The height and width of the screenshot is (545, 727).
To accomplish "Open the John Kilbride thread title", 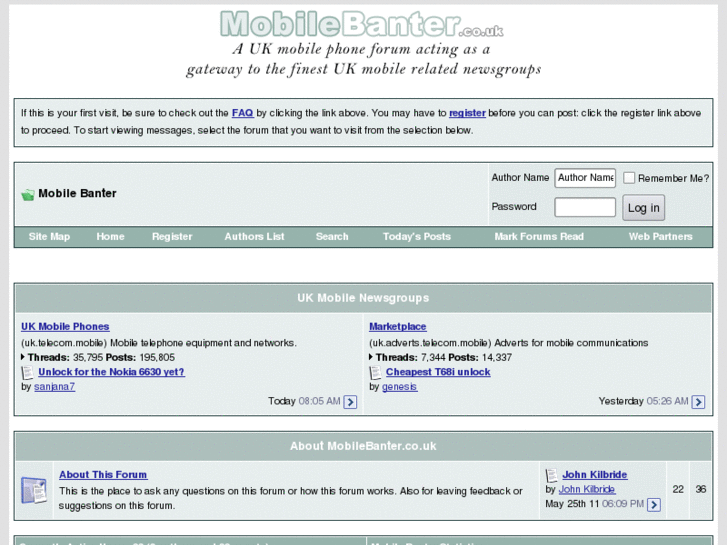I will 594,474.
